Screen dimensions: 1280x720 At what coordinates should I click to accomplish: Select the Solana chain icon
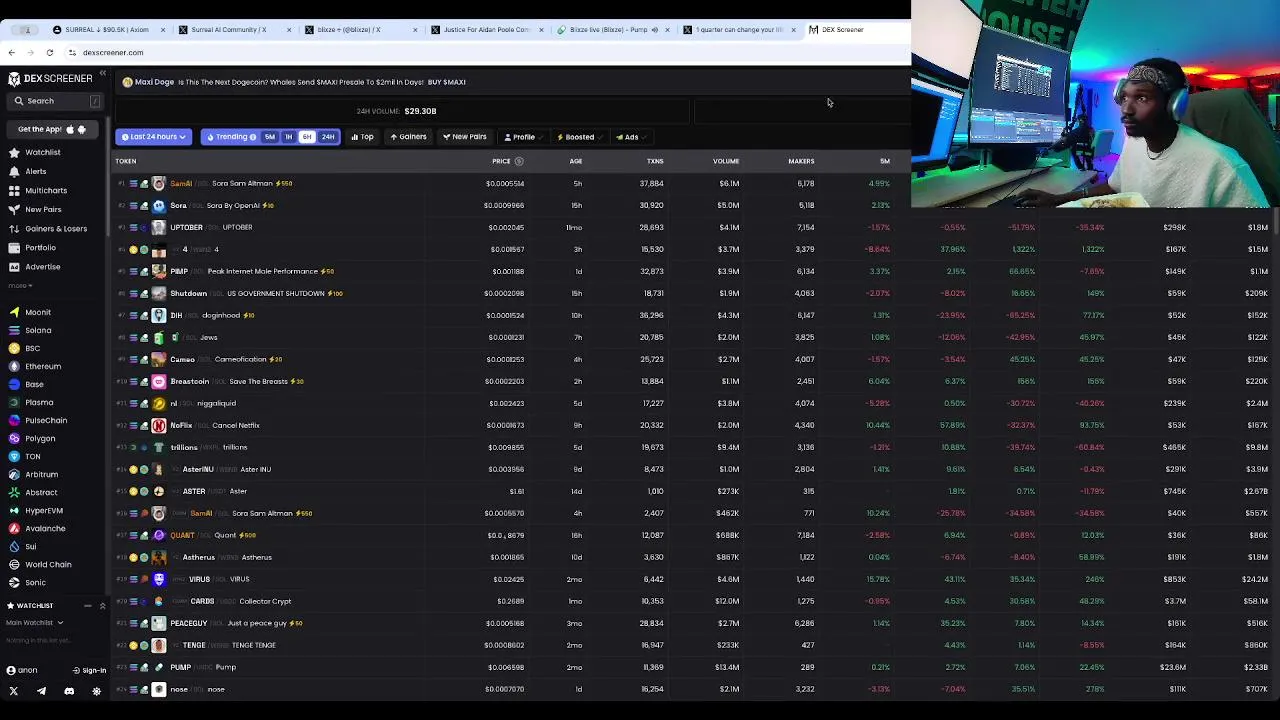(x=14, y=330)
